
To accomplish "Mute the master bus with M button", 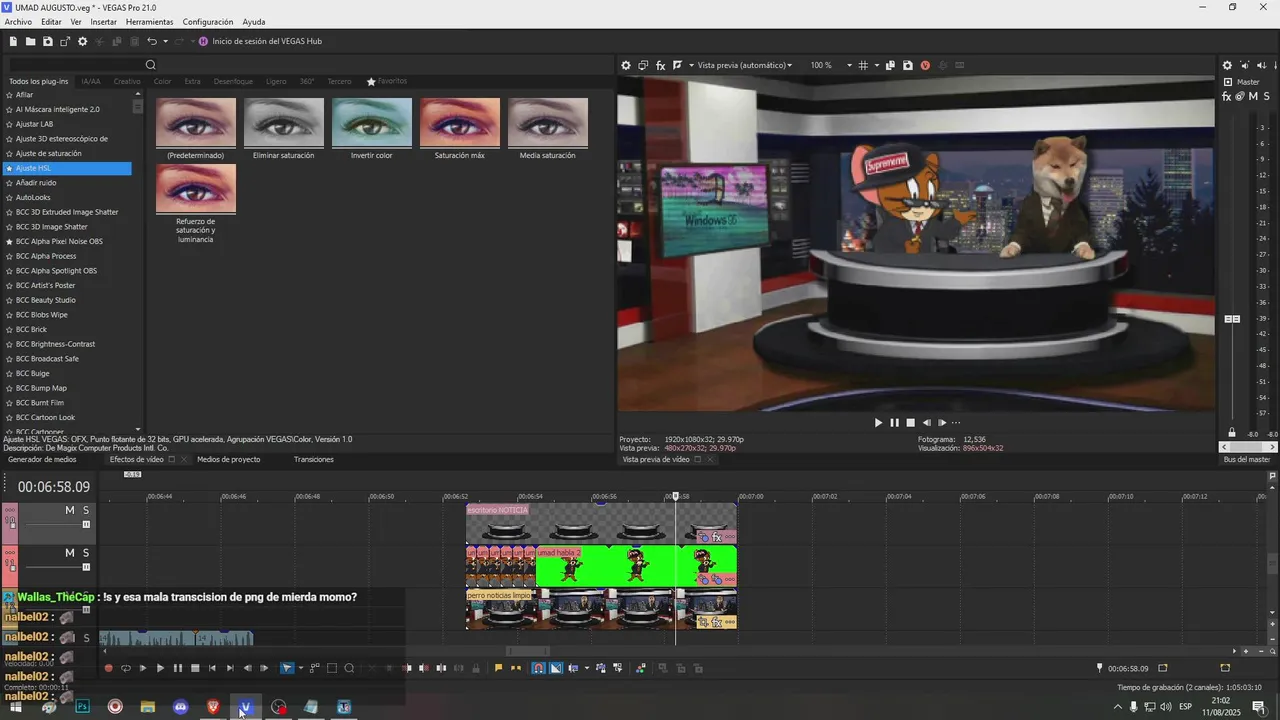I will coord(1253,97).
